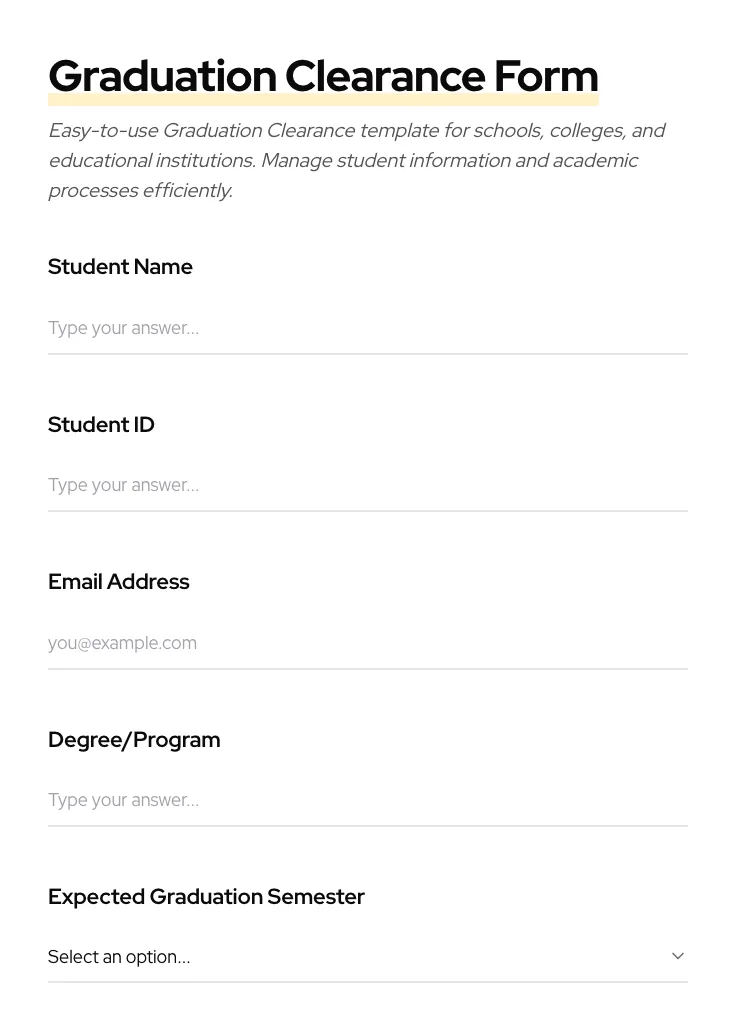Click the word "Clearance" in the title
This screenshot has height=1024, width=736.
(385, 76)
